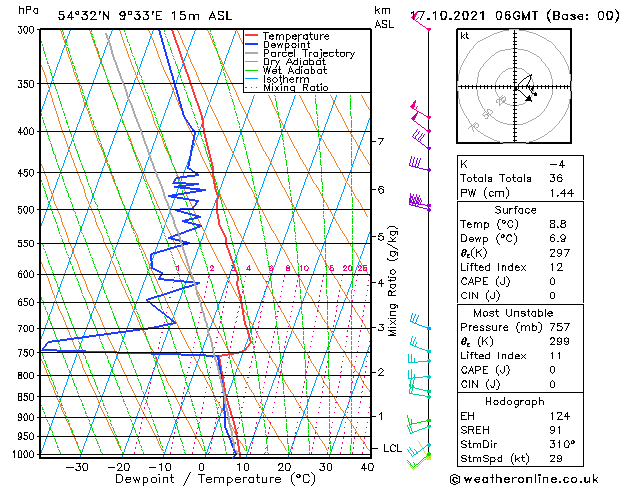Screen dimensions: 629x486
Task: Click the pink wind barb at 300 hPa
Action: (x=421, y=22)
